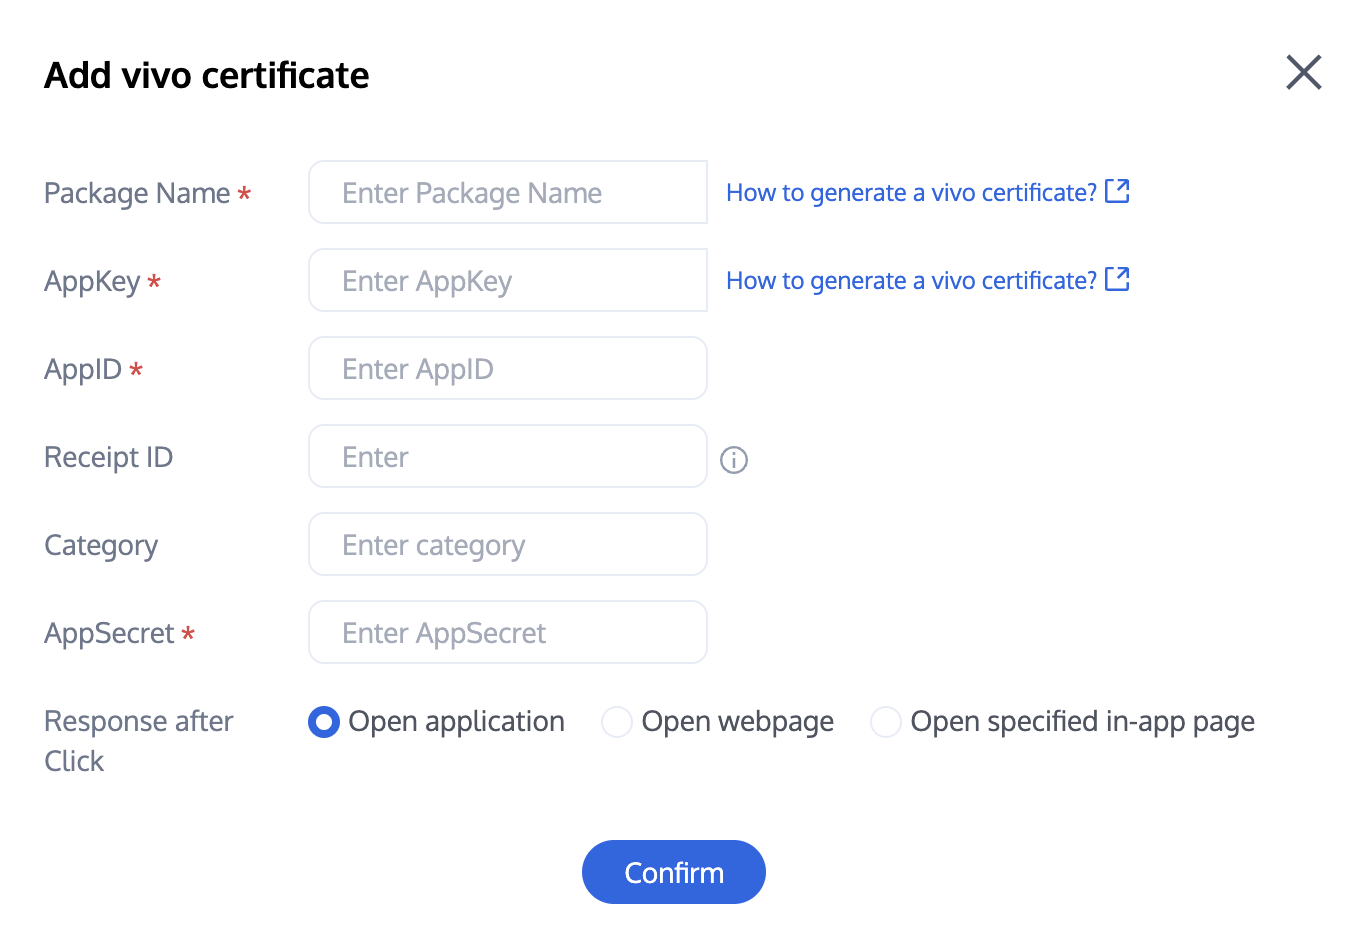Click the Open webpage label text
Screen dimensions: 1370x952
[737, 722]
